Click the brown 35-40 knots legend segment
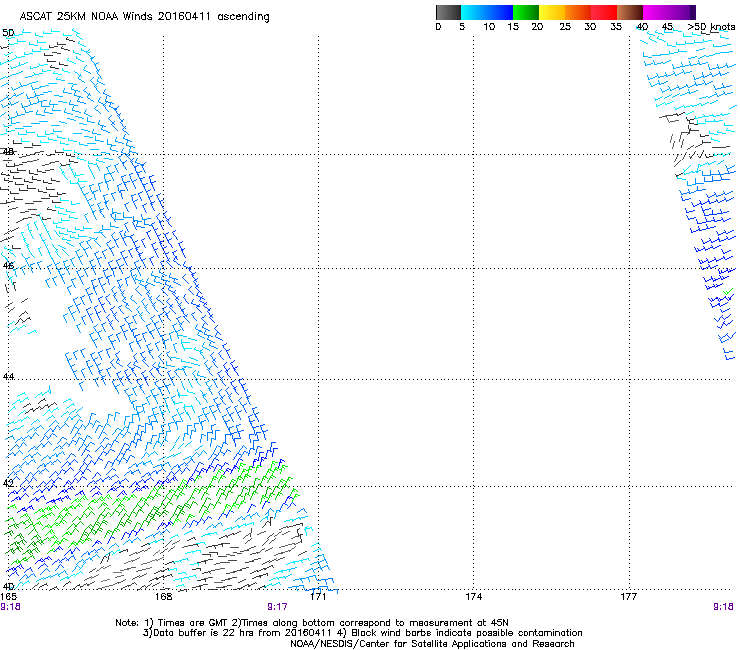740x650 pixels. (x=630, y=12)
